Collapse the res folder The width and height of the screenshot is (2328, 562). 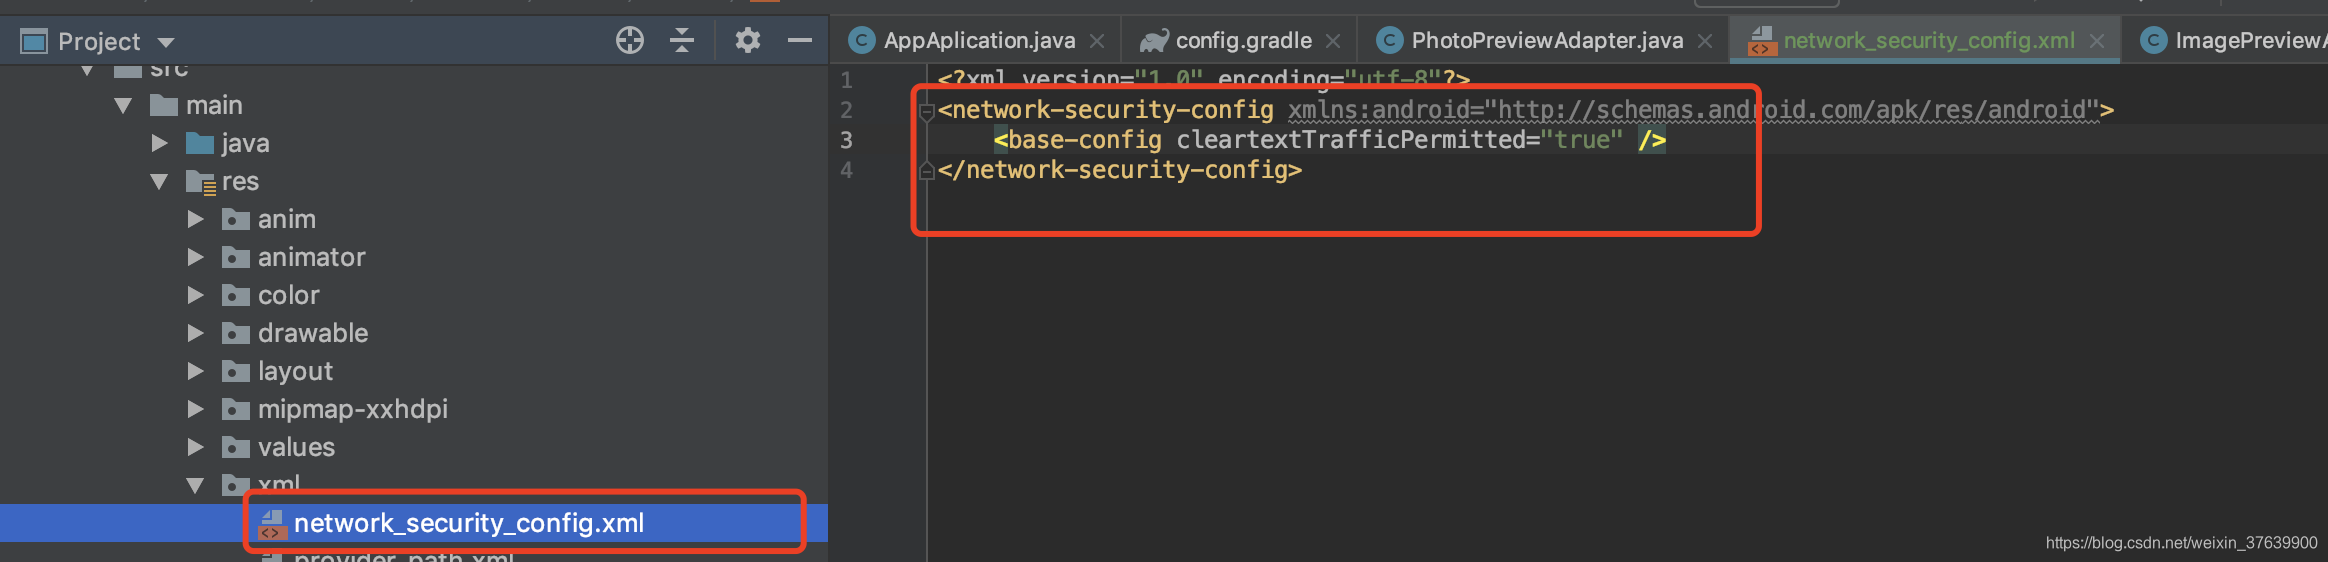159,182
